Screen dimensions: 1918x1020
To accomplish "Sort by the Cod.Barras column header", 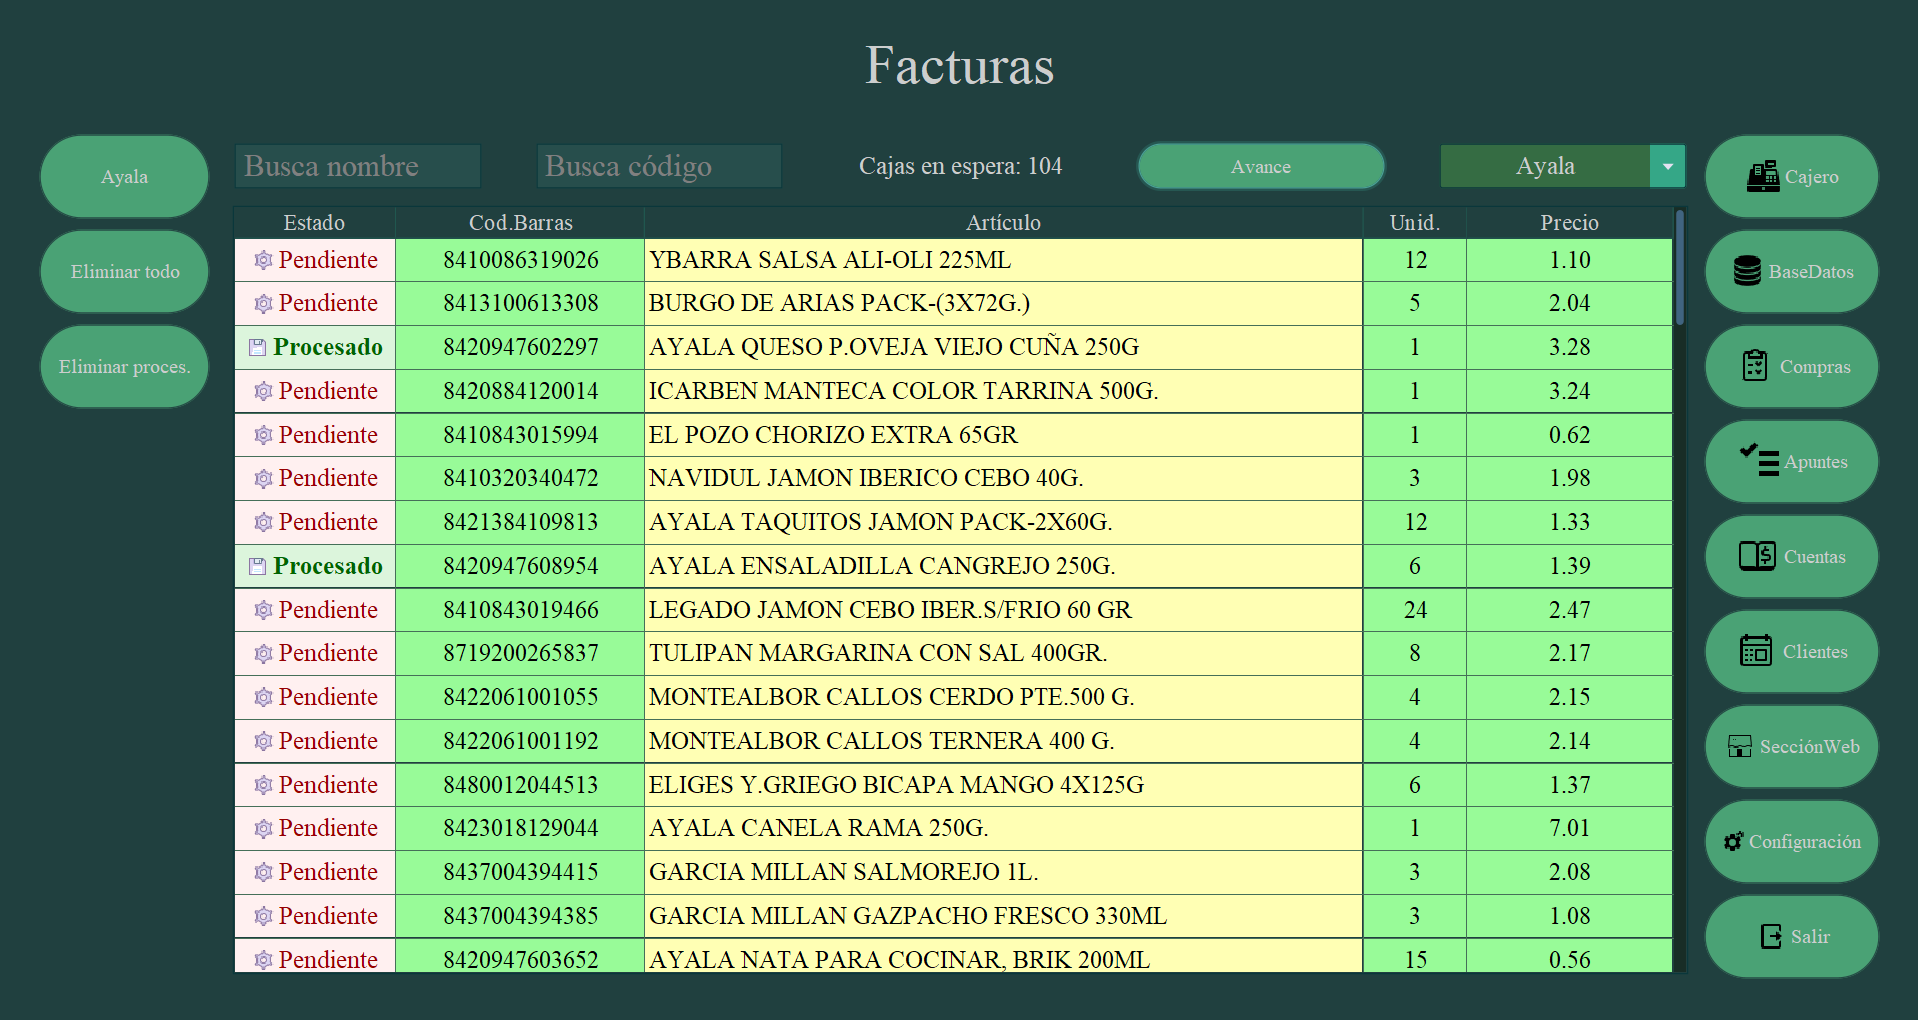I will 520,223.
